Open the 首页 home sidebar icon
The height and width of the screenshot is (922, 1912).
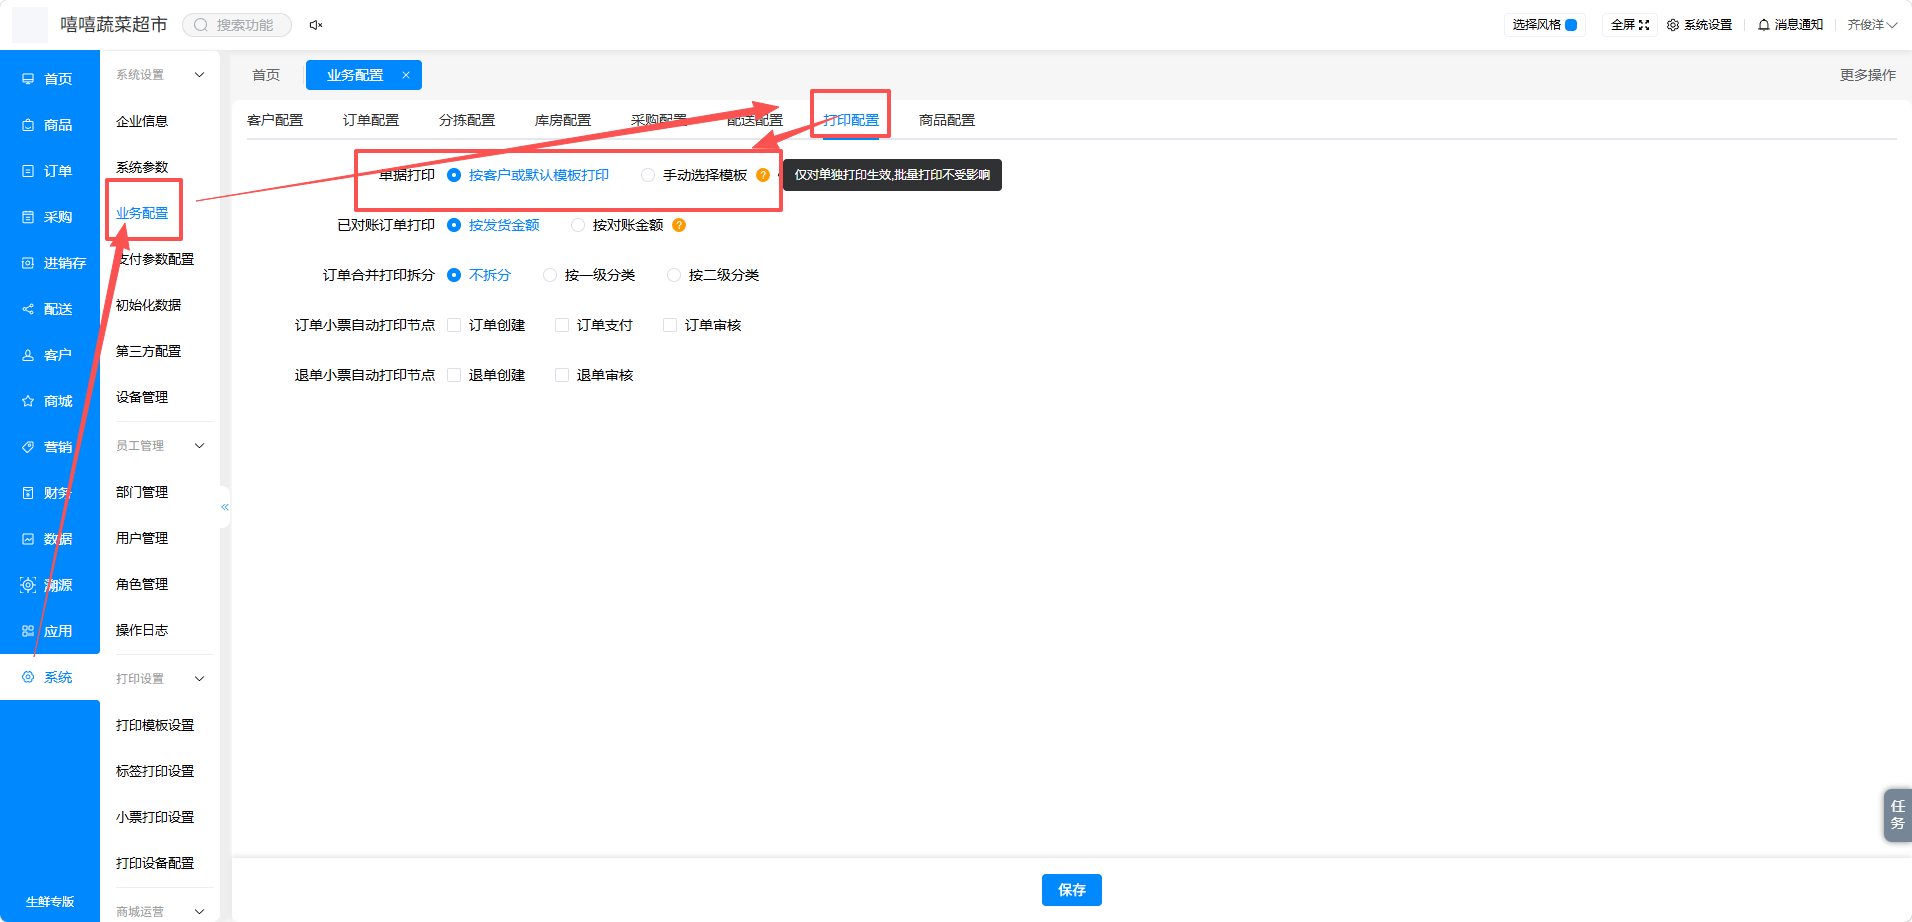click(28, 79)
